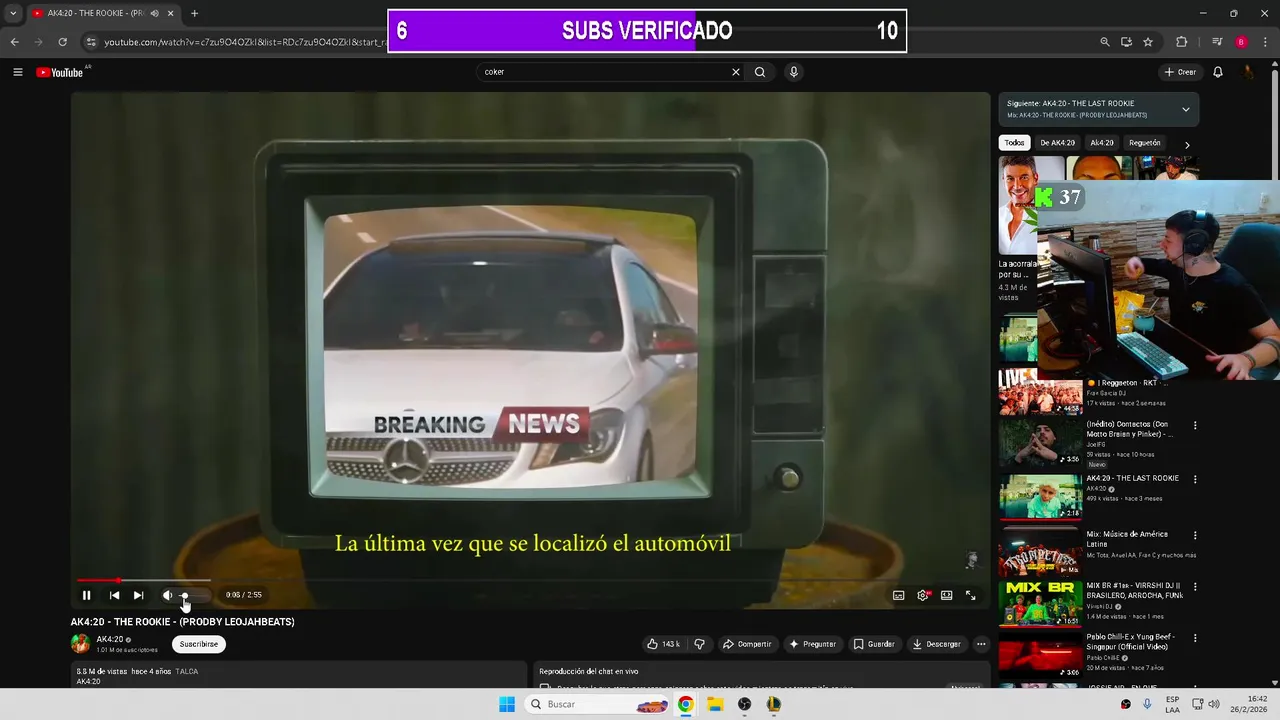Go back in Chrome
Screen dimensions: 1280x720
point(14,42)
